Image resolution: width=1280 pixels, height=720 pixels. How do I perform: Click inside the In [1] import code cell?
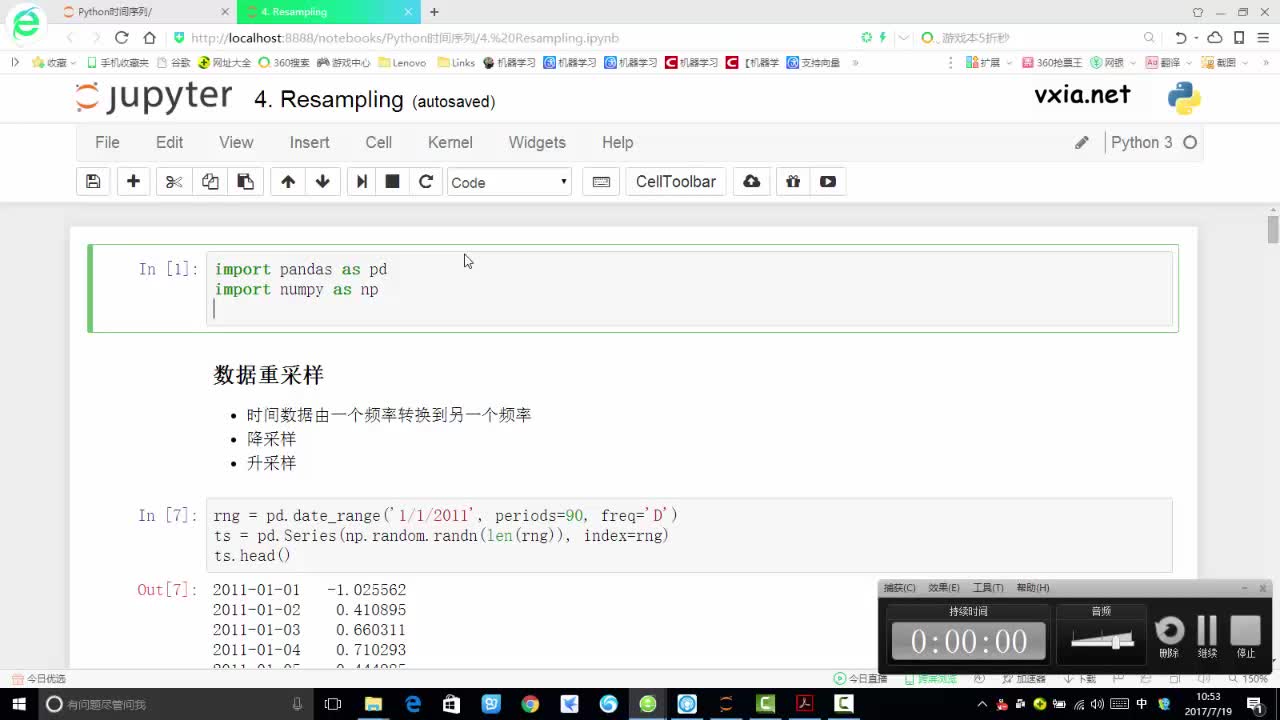[689, 289]
